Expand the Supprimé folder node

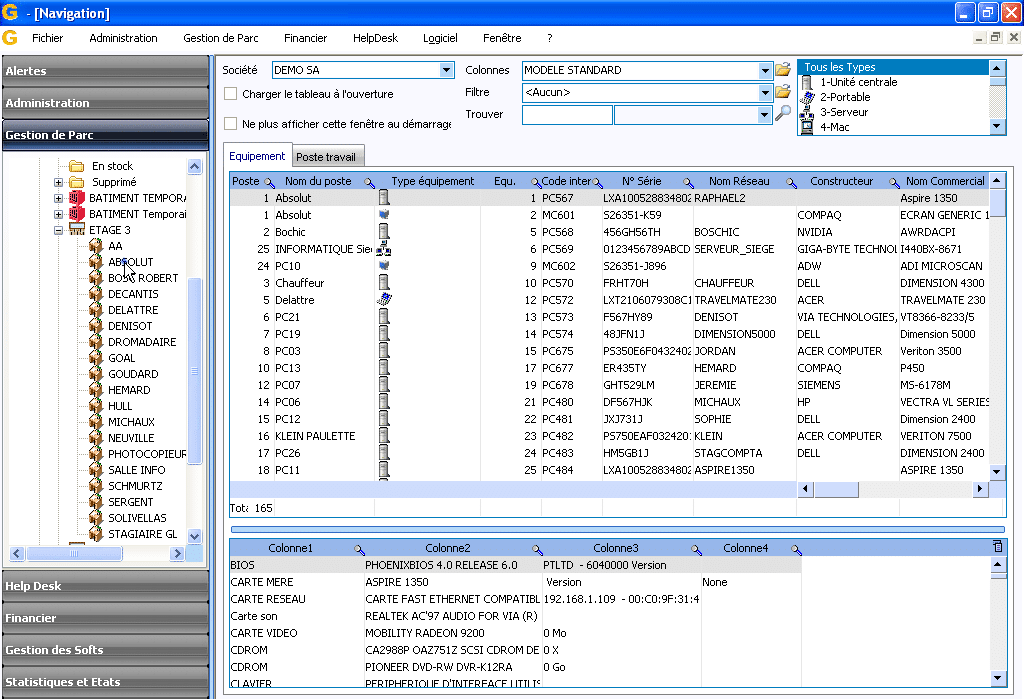(58, 183)
